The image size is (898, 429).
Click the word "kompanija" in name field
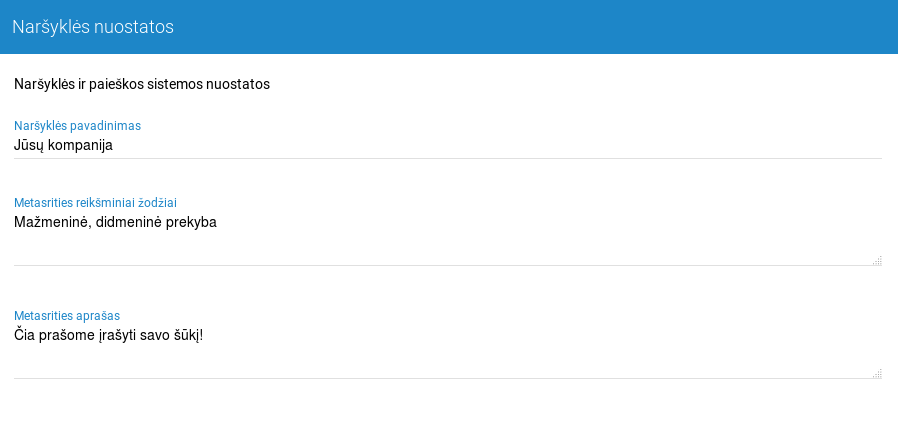(80, 145)
